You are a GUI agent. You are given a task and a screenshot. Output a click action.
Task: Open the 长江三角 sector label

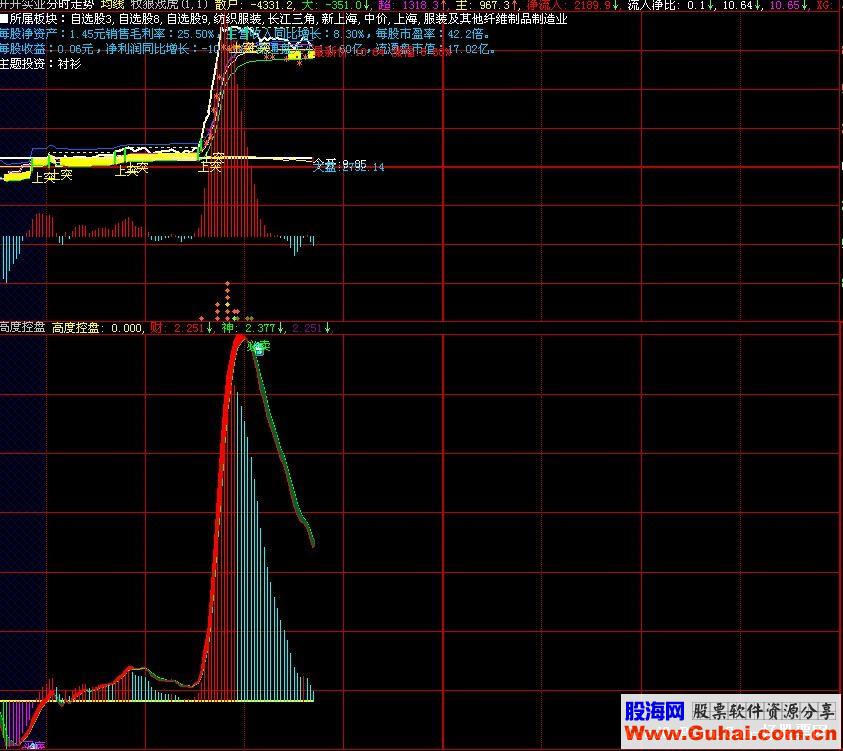coord(291,19)
